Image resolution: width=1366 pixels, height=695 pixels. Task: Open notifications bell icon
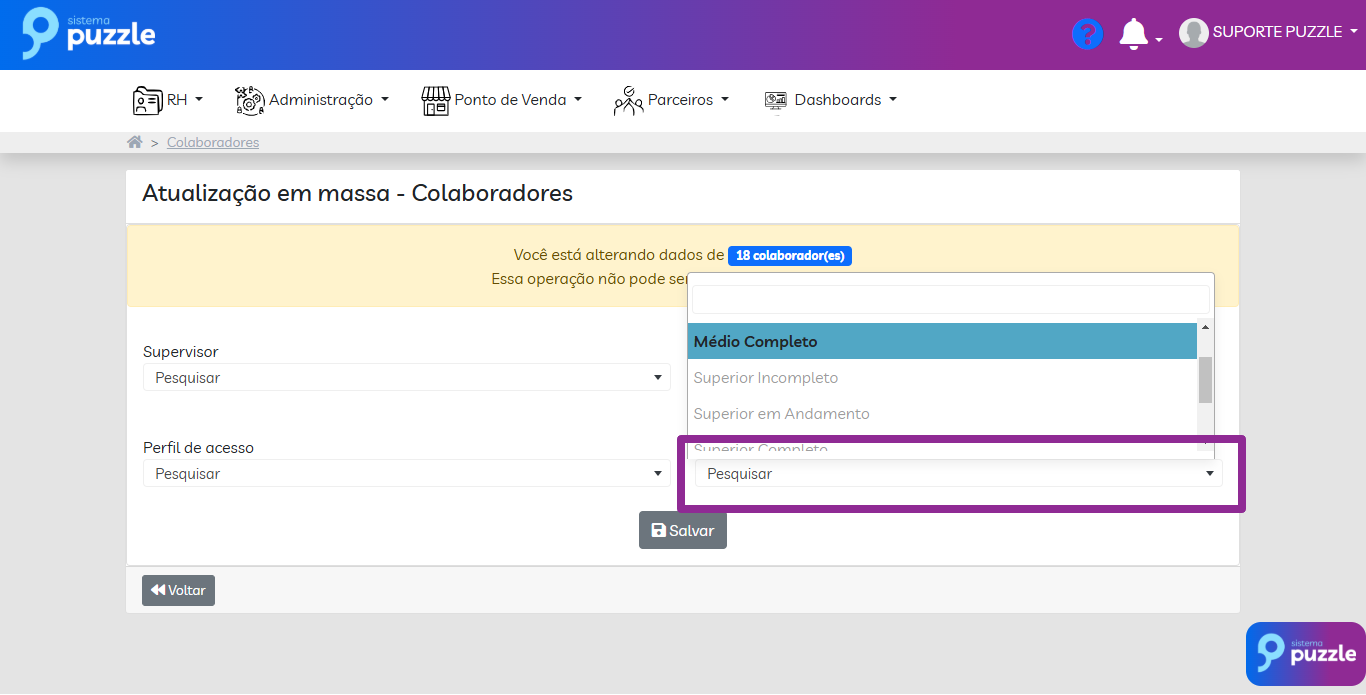coord(1133,34)
